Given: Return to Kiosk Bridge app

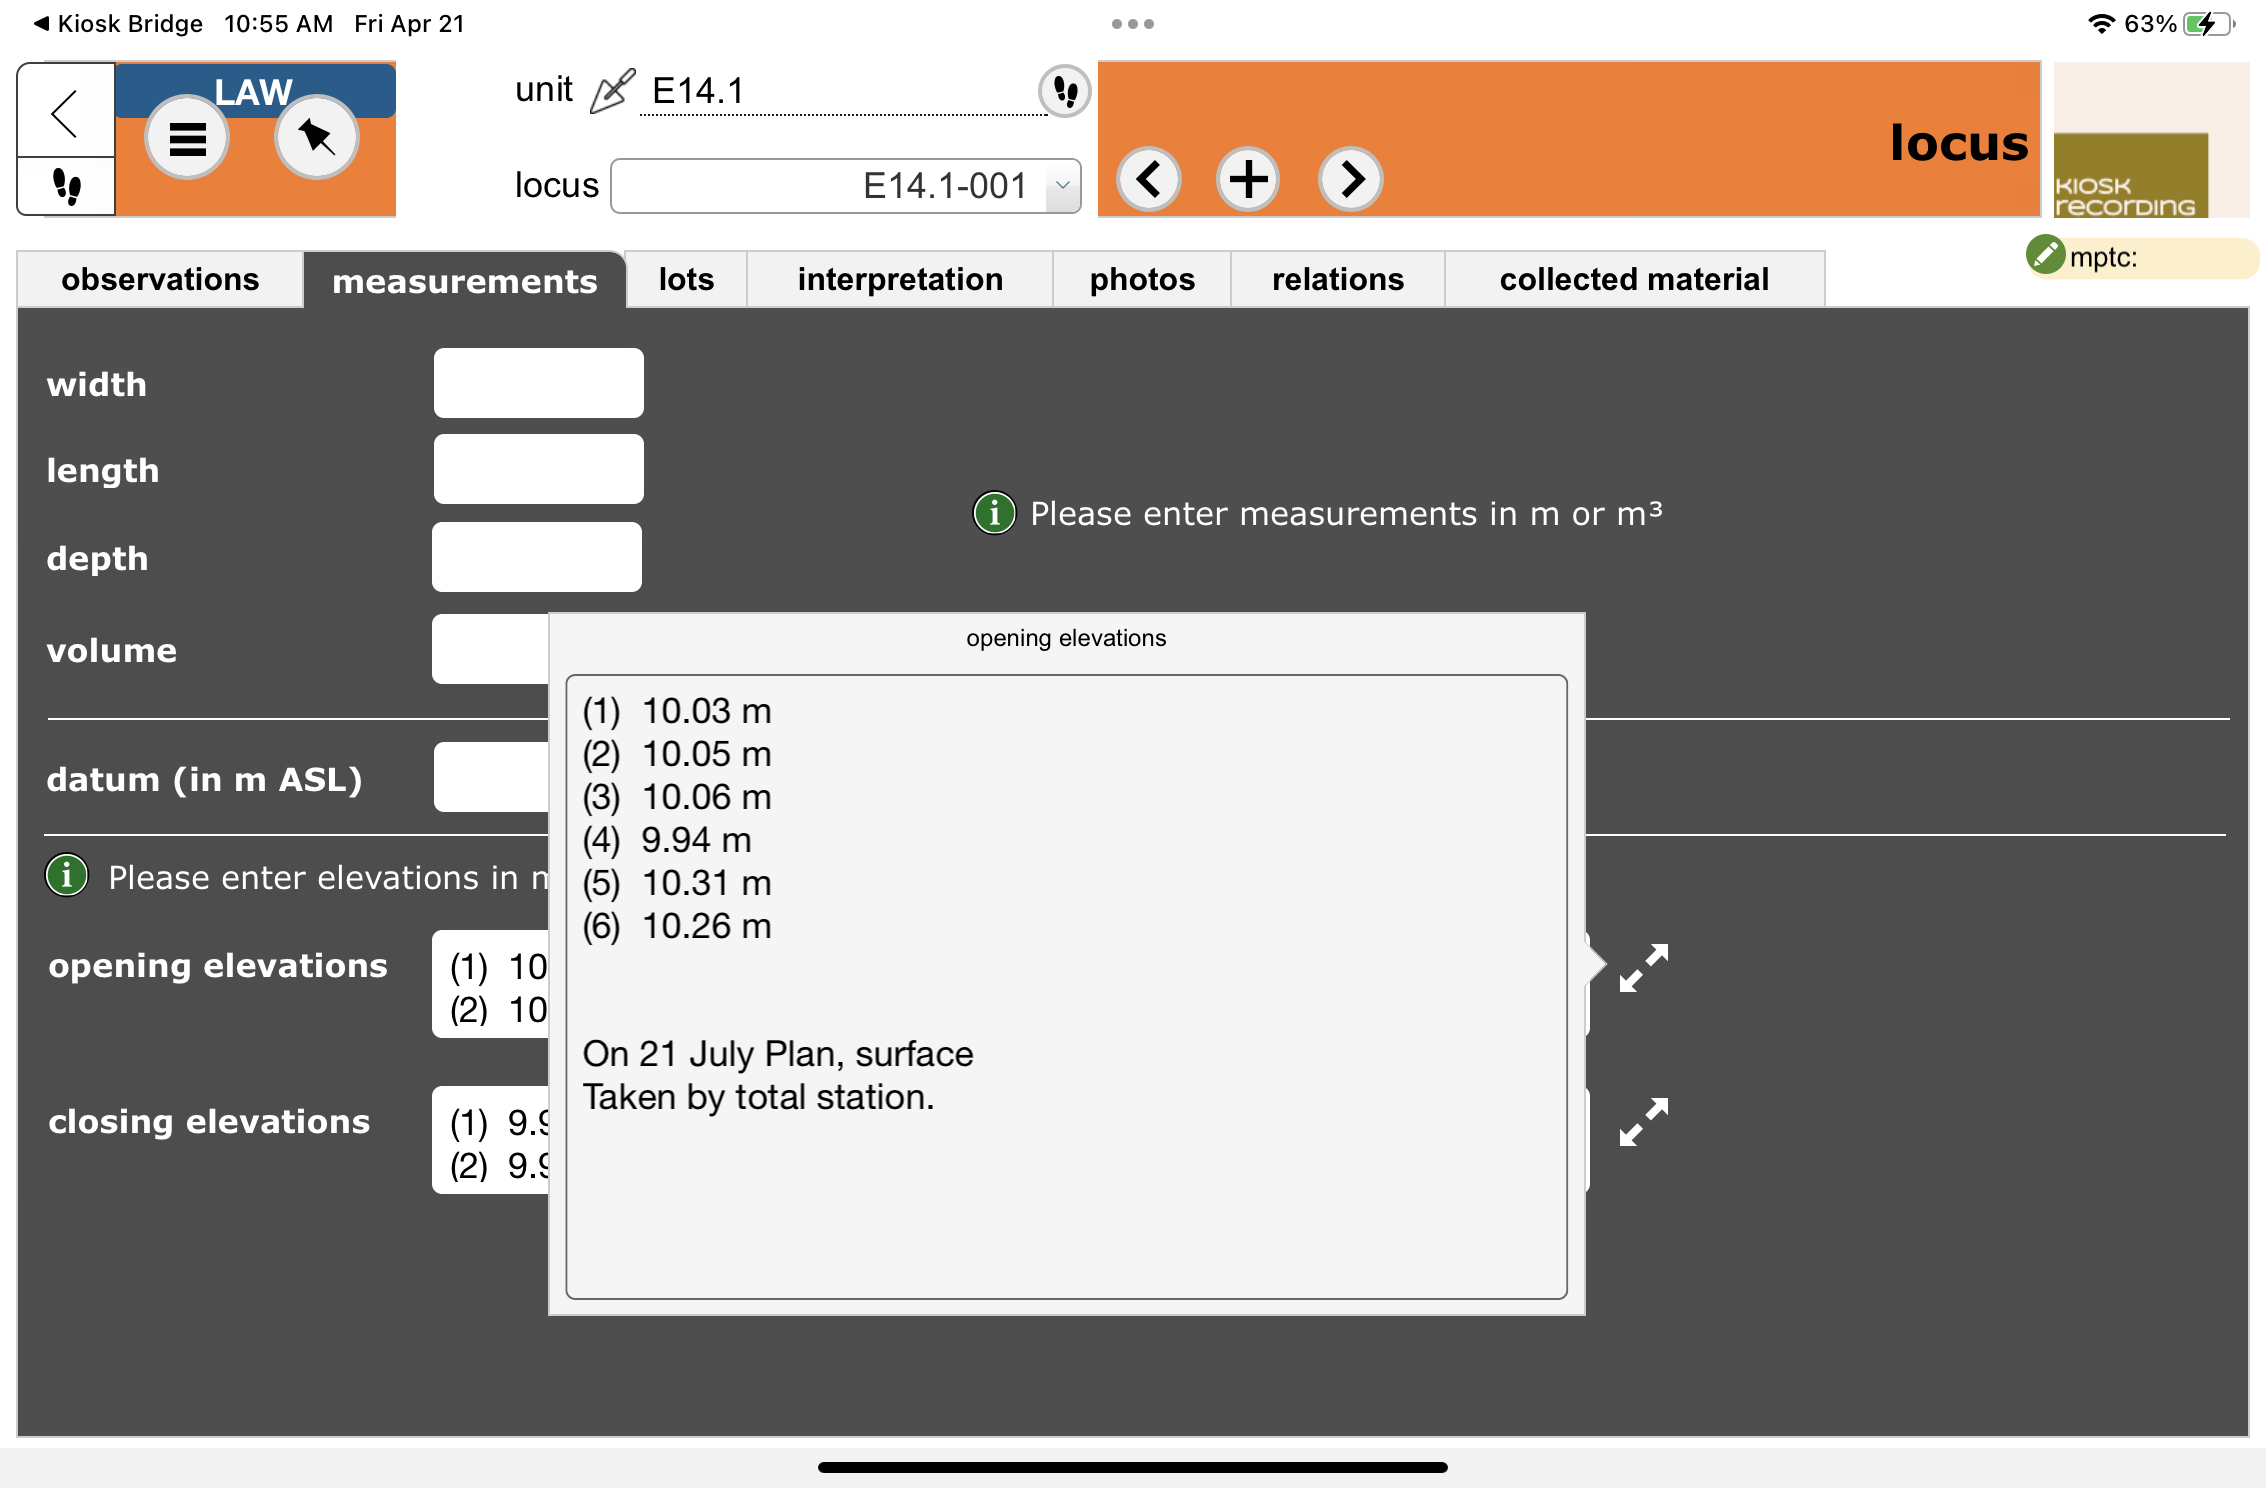Looking at the screenshot, I should click(x=118, y=24).
